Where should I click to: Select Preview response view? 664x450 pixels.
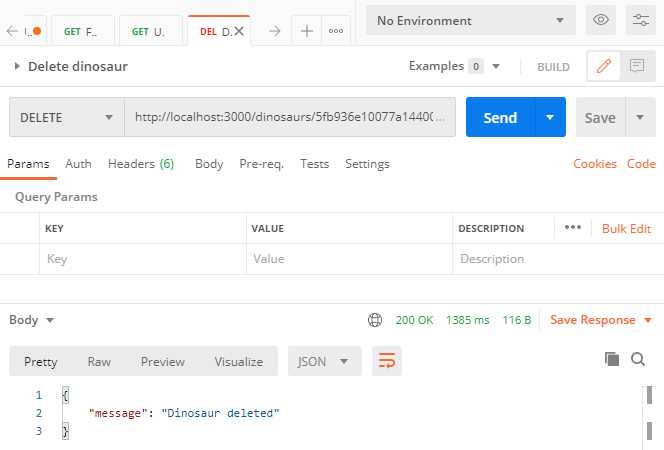click(163, 362)
